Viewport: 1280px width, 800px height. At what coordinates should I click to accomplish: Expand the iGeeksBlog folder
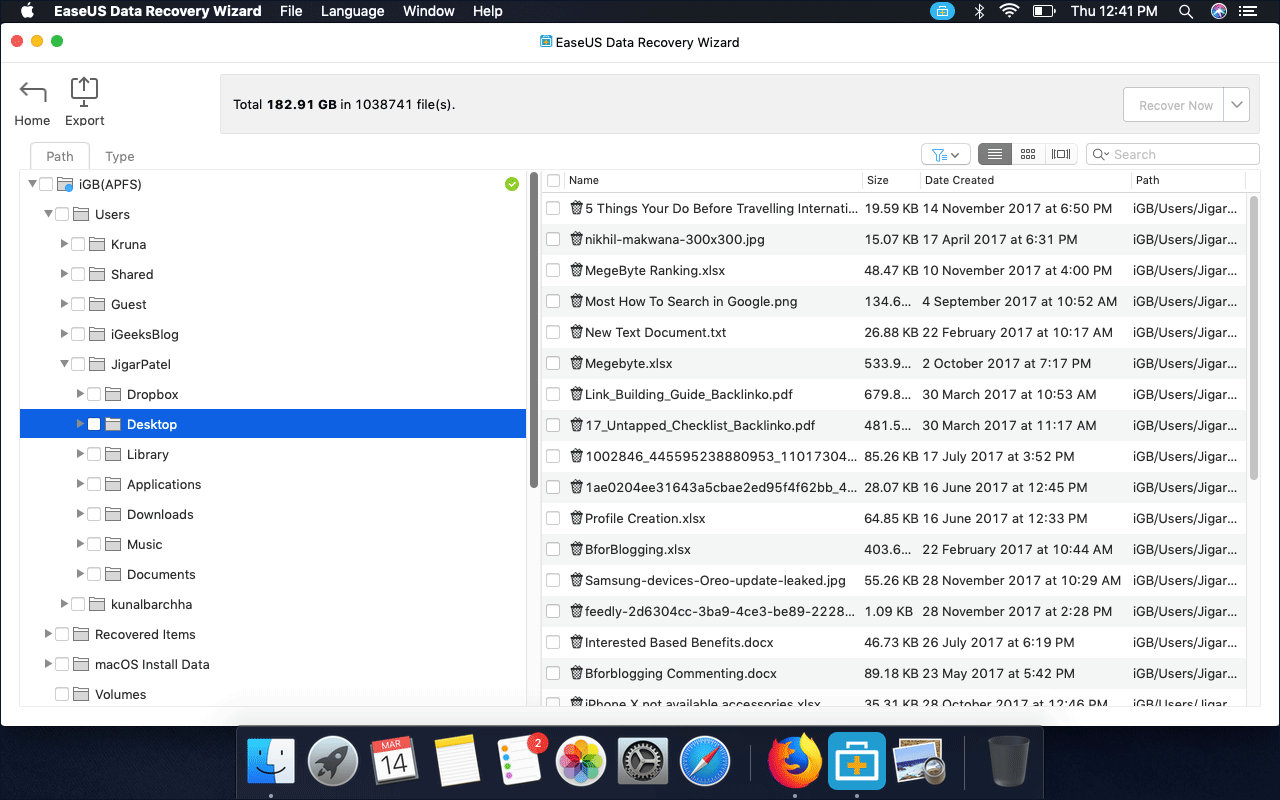coord(64,334)
